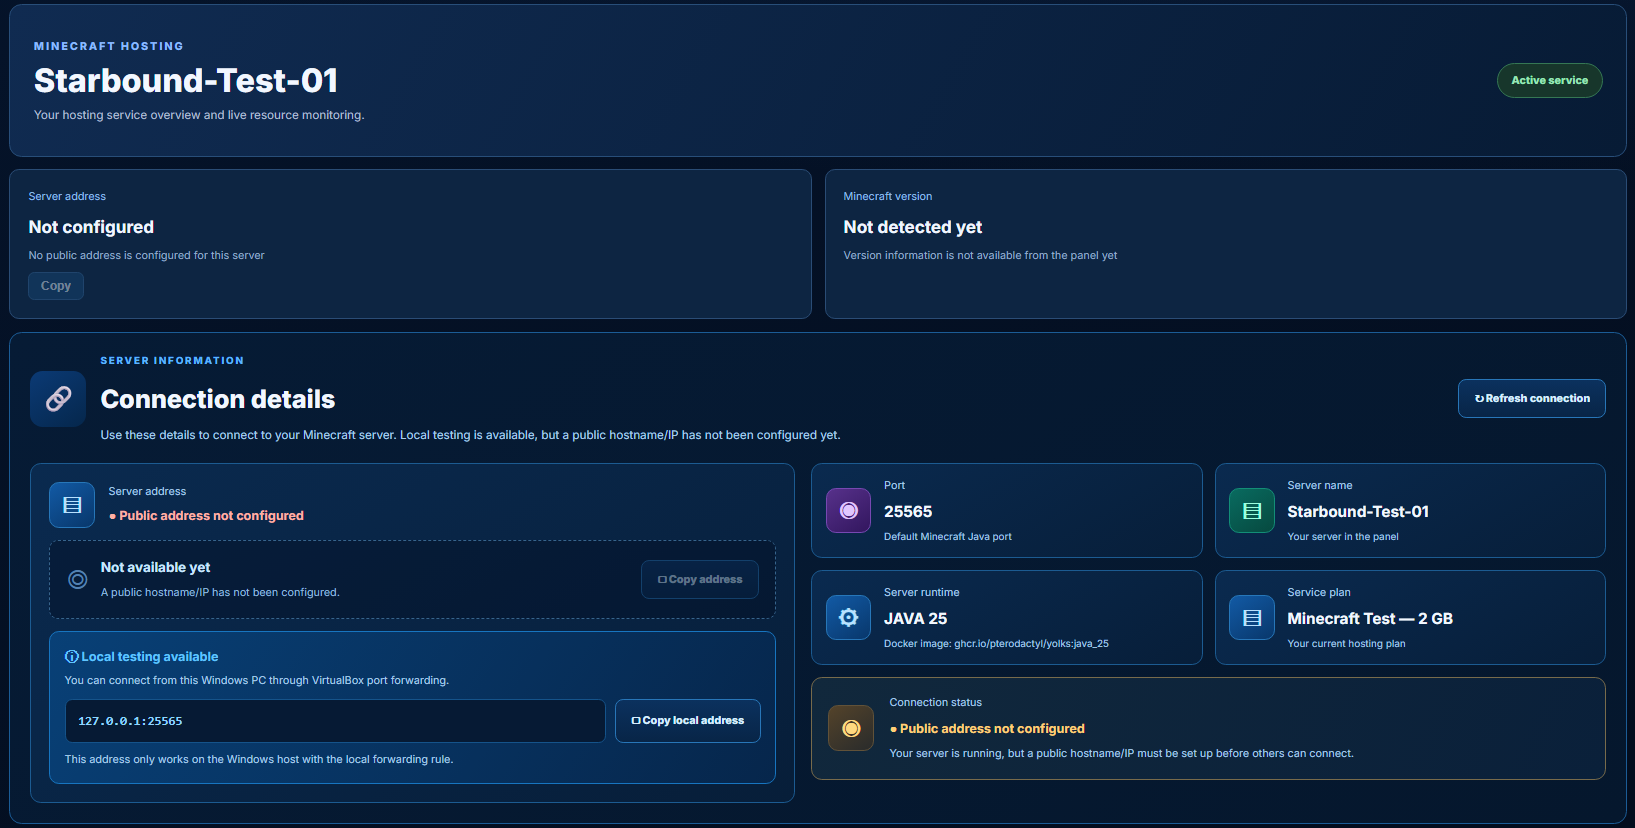
Task: Click the orange Connection status icon
Action: pyautogui.click(x=851, y=728)
